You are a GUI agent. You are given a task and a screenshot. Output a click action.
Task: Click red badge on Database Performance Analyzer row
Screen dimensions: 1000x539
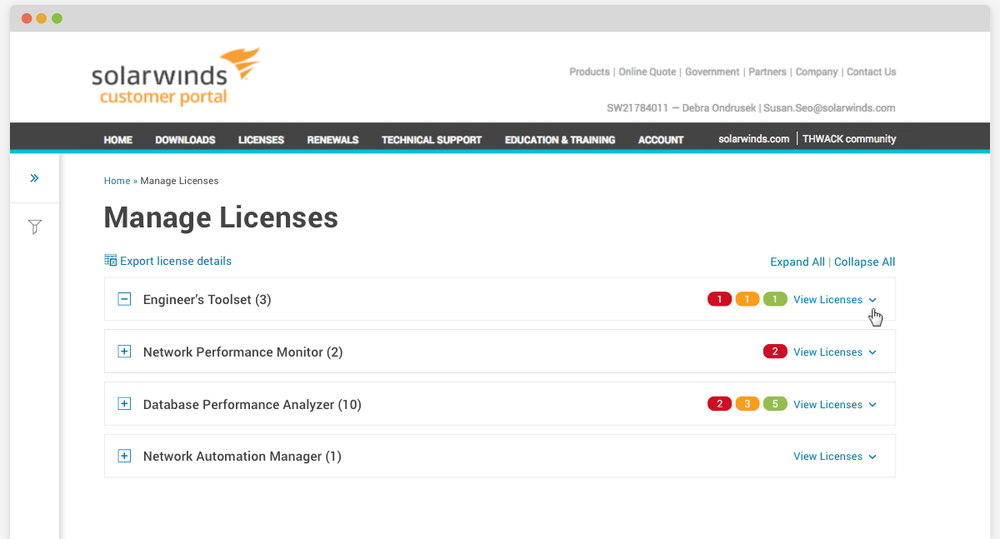[719, 404]
